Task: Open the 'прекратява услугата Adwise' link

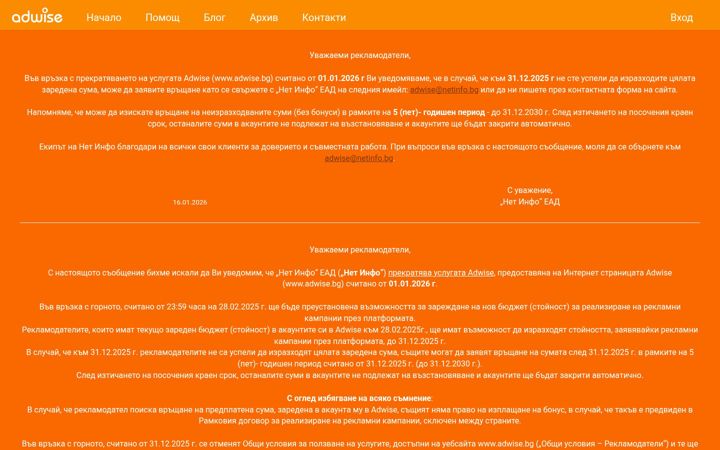Action: click(x=441, y=273)
